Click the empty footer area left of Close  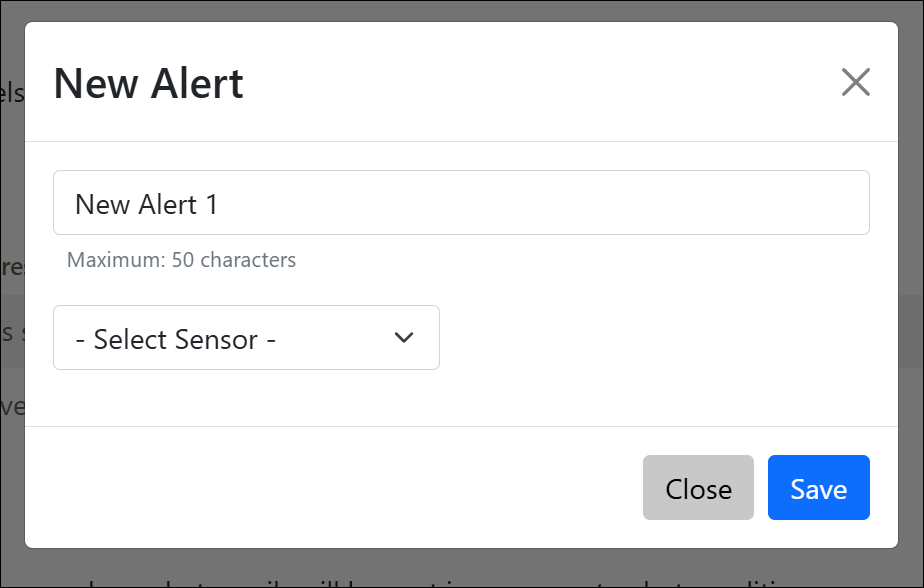(x=330, y=488)
